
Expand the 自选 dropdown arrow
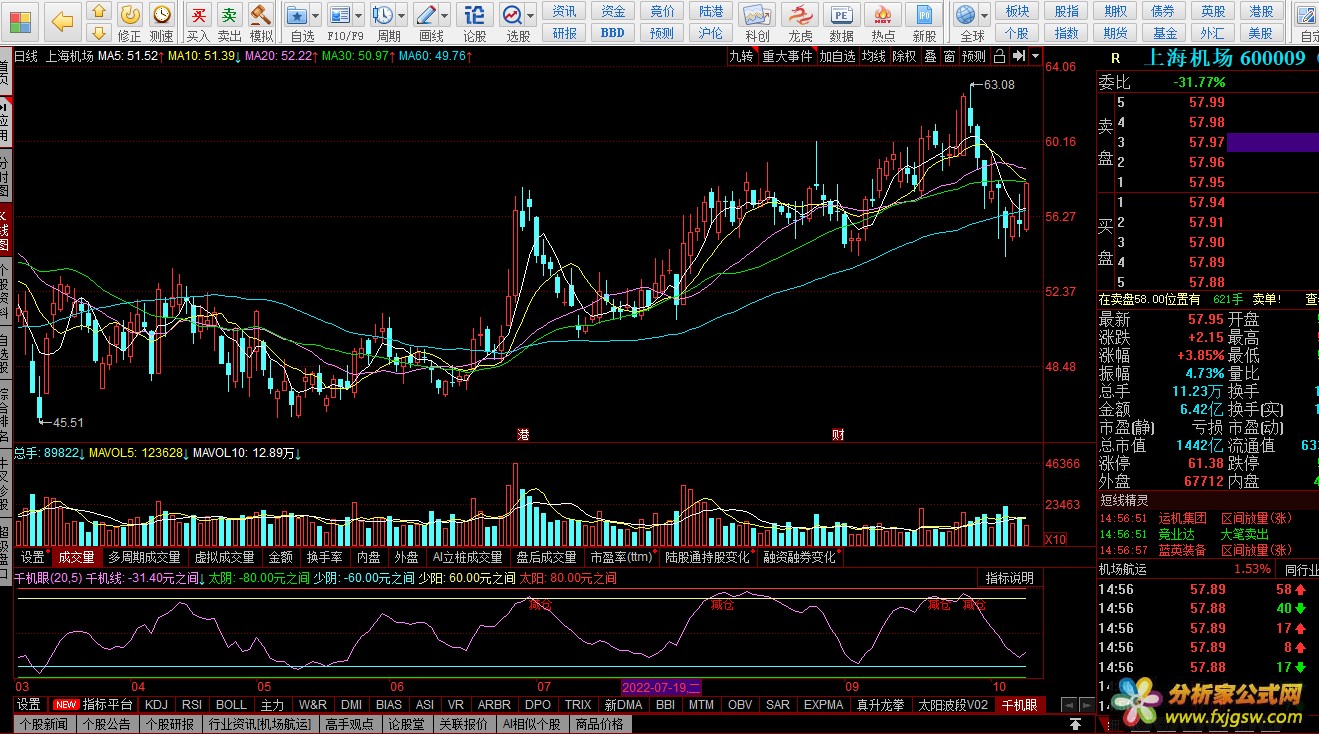[x=316, y=15]
